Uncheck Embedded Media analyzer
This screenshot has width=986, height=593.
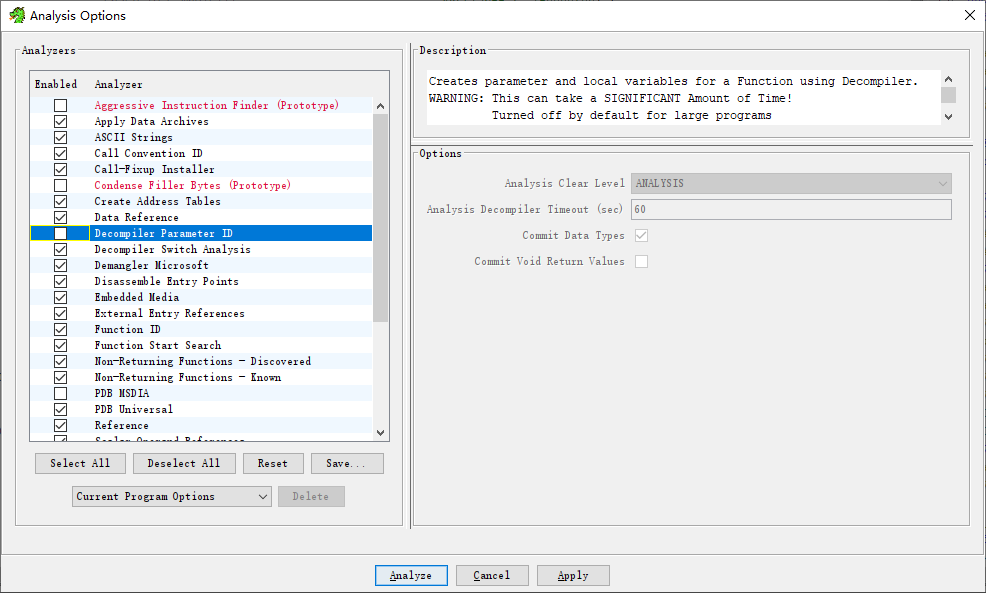pyautogui.click(x=60, y=297)
